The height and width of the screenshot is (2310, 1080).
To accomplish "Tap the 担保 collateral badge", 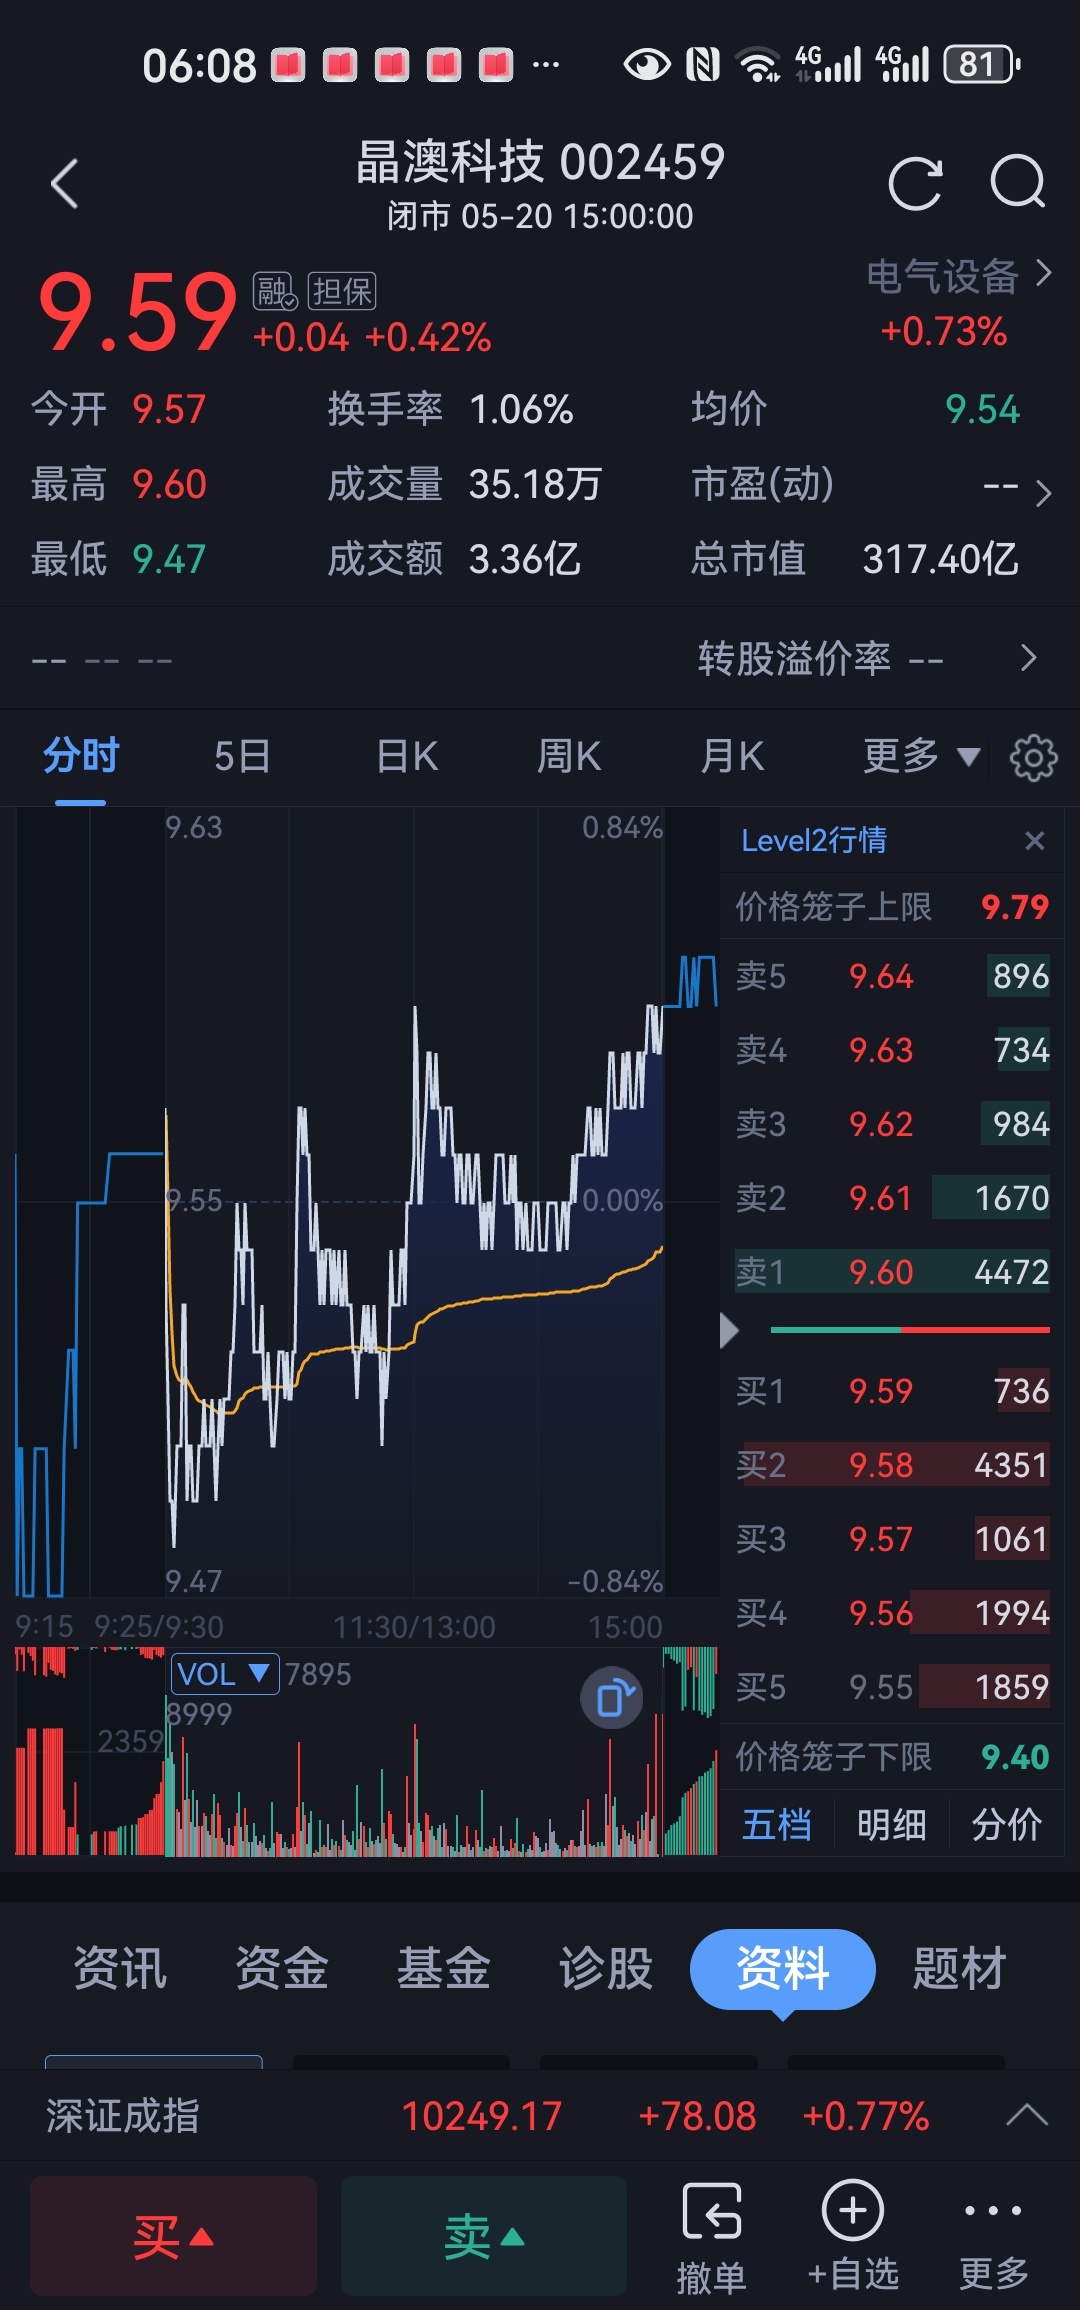I will click(x=342, y=291).
